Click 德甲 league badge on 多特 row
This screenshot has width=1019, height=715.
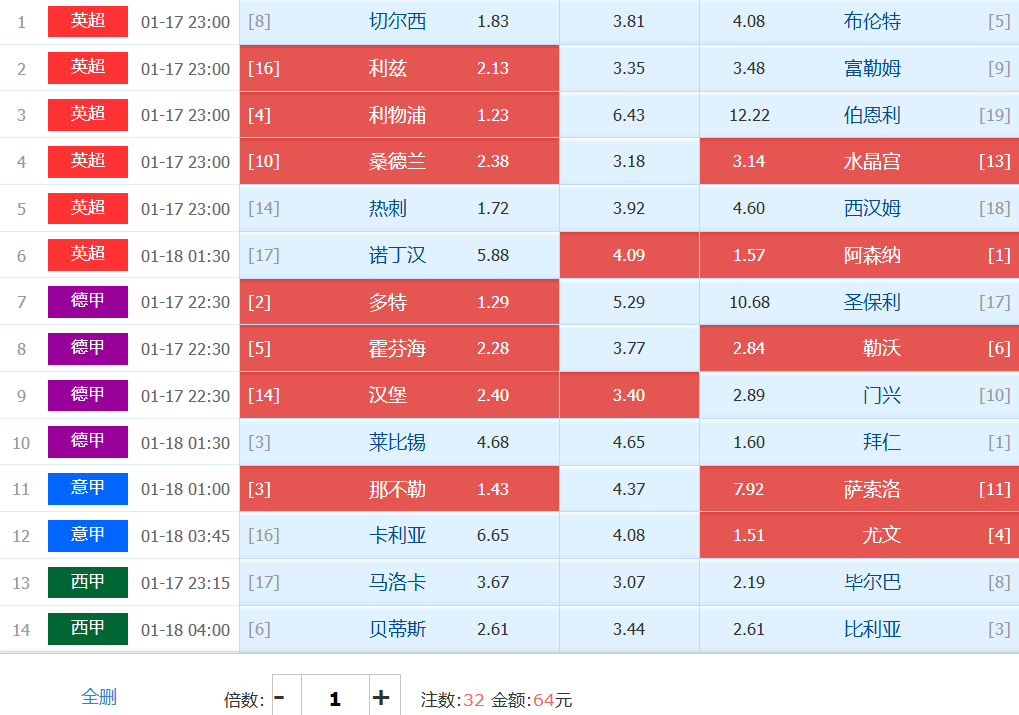[88, 301]
